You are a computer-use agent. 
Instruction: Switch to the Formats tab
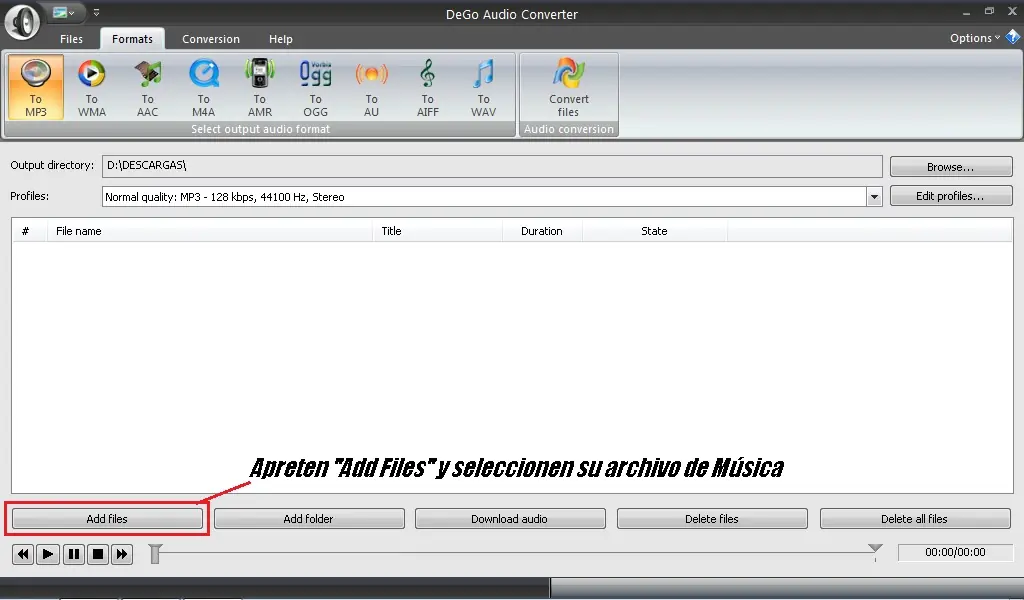coord(132,39)
